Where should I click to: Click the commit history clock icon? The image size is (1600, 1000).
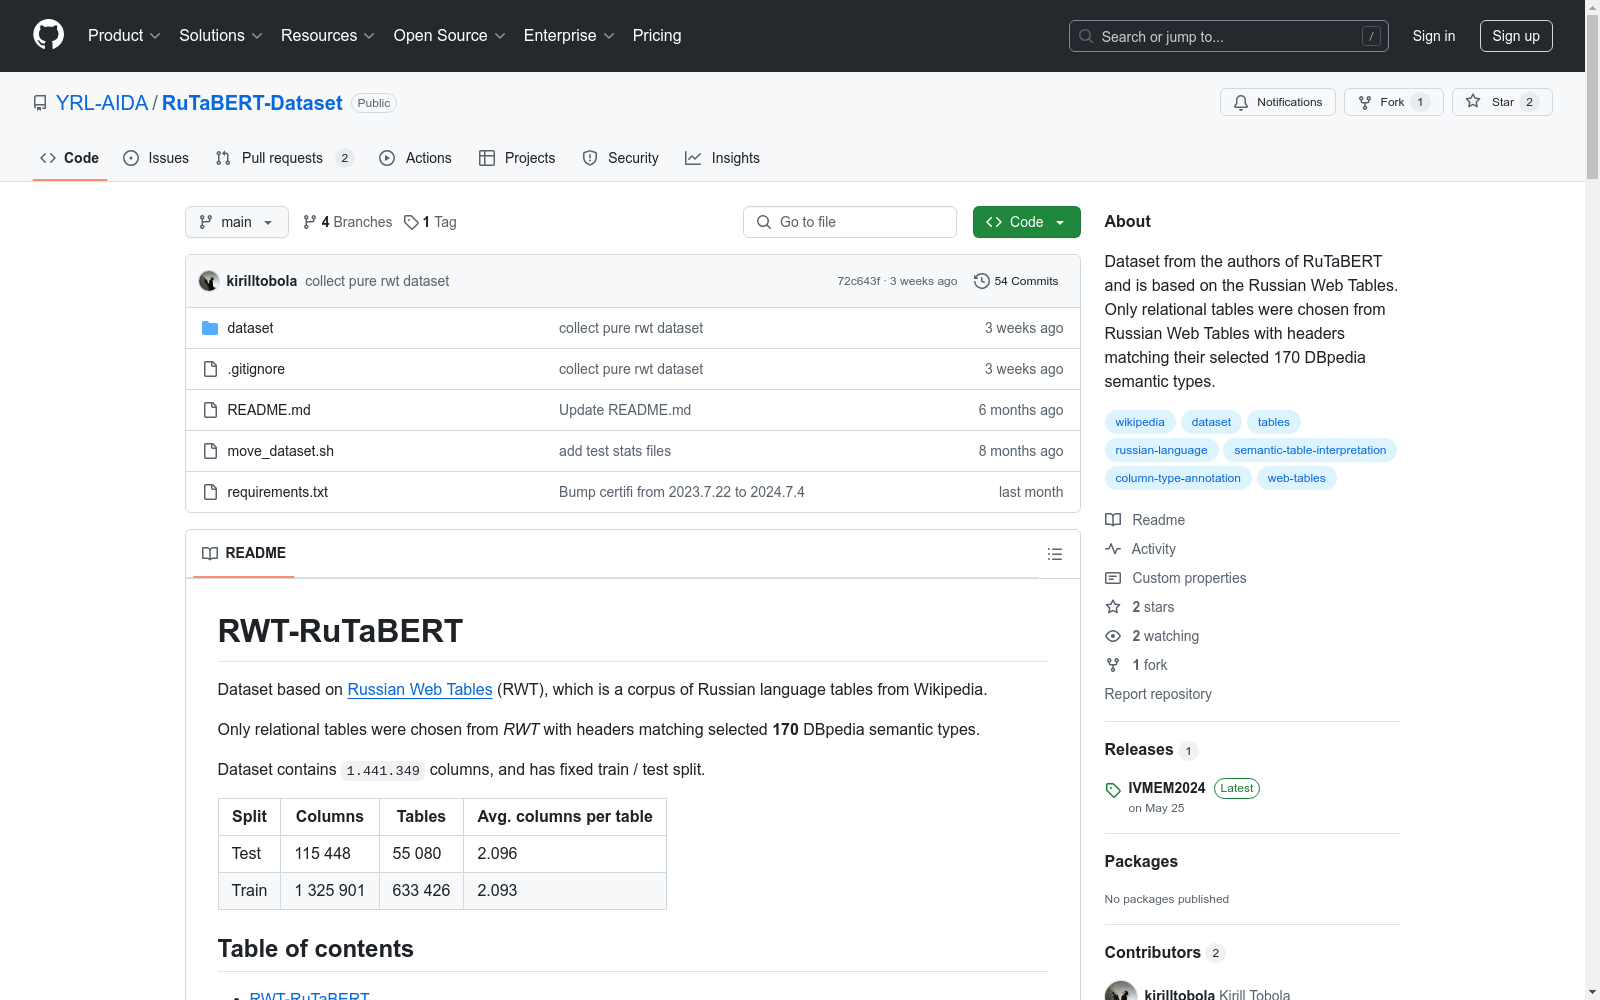pyautogui.click(x=982, y=281)
